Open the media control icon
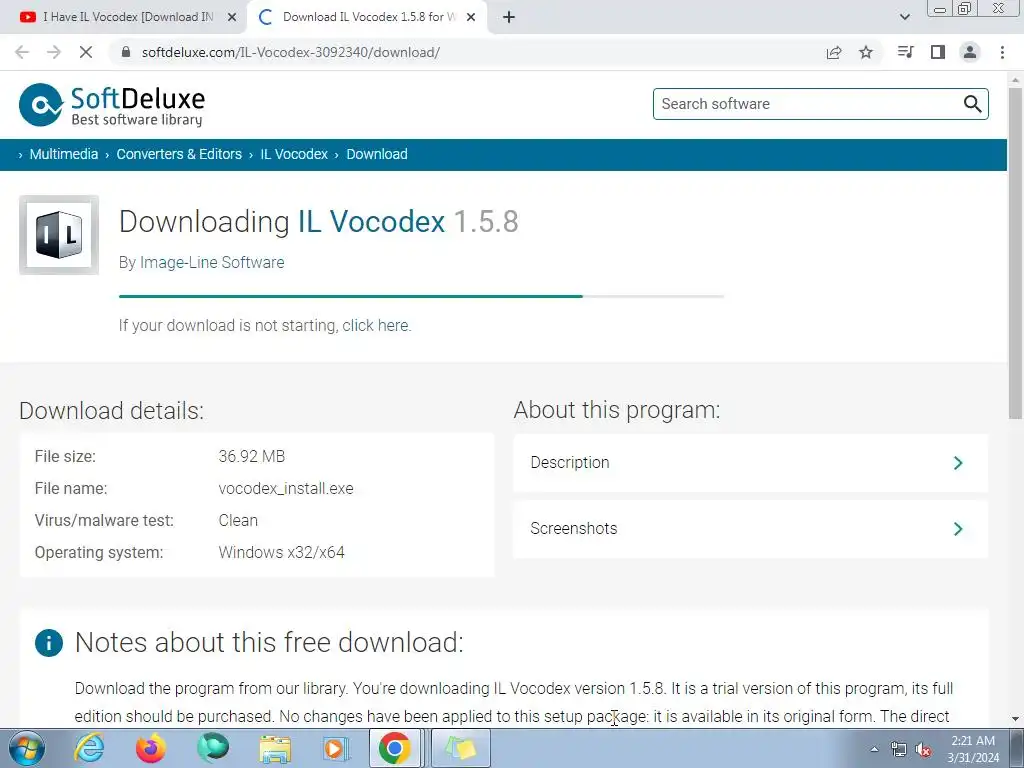Screen dimensions: 1024x768 [x=906, y=52]
